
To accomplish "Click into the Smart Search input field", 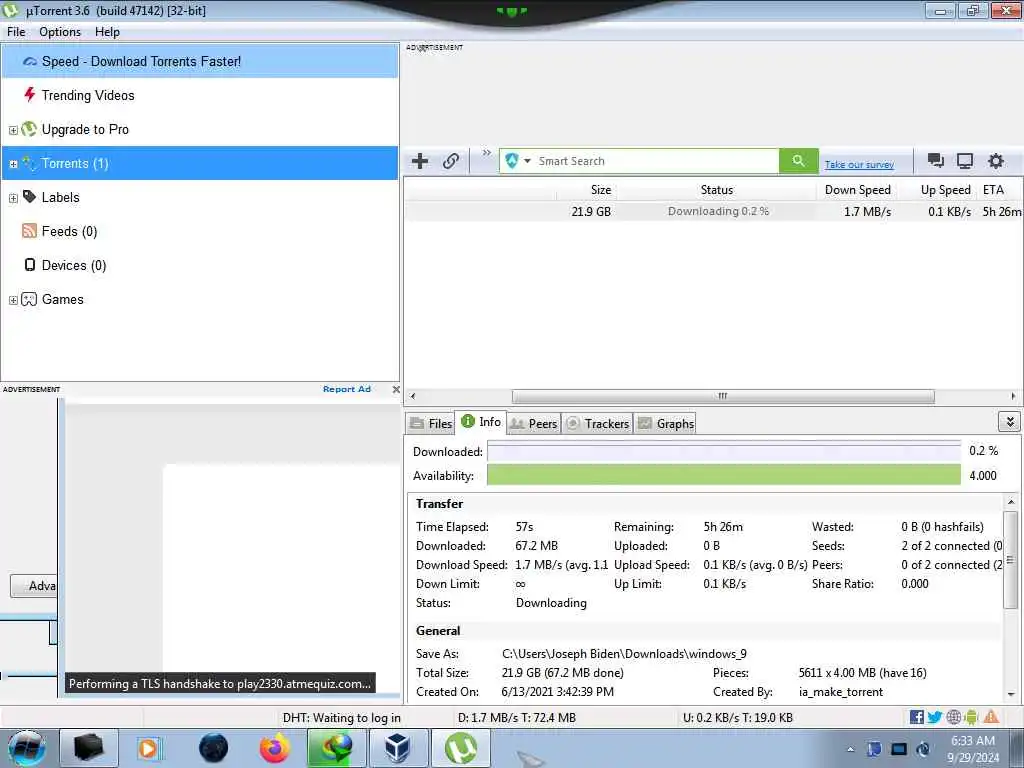I will pyautogui.click(x=656, y=161).
